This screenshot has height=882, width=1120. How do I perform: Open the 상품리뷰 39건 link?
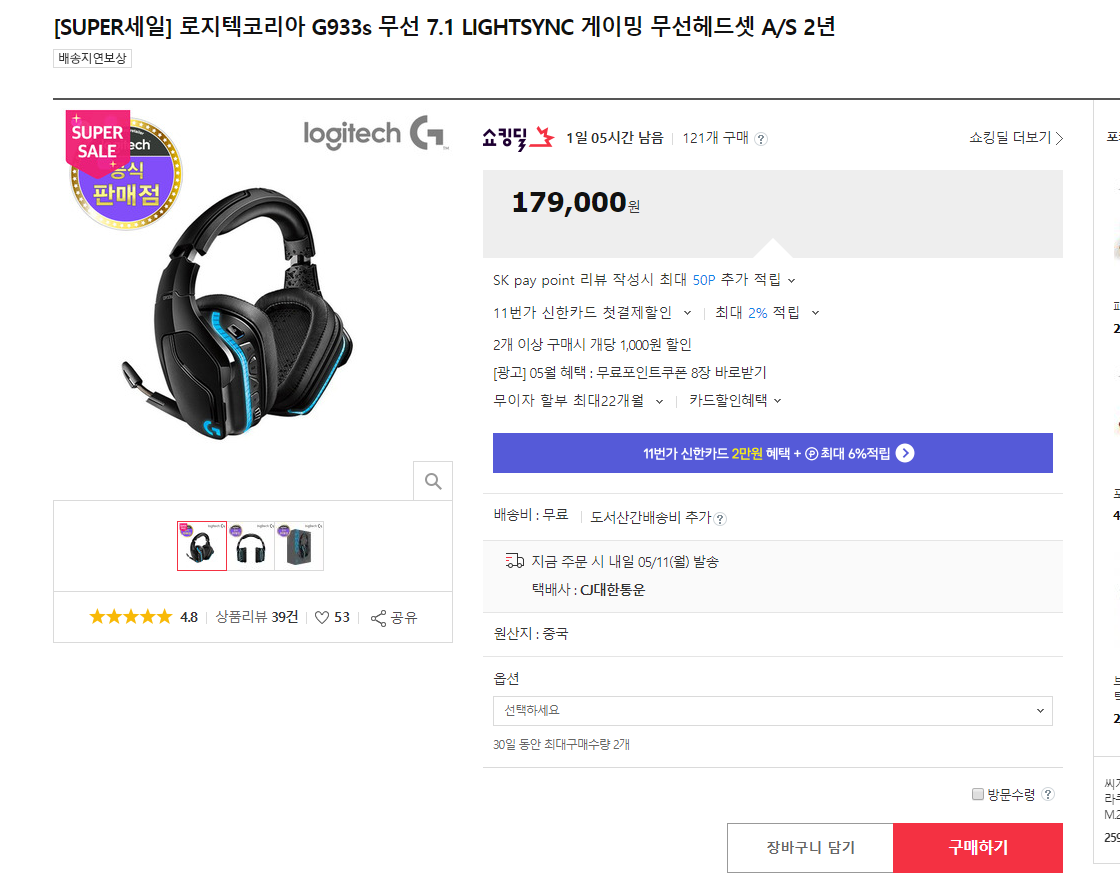pos(257,617)
